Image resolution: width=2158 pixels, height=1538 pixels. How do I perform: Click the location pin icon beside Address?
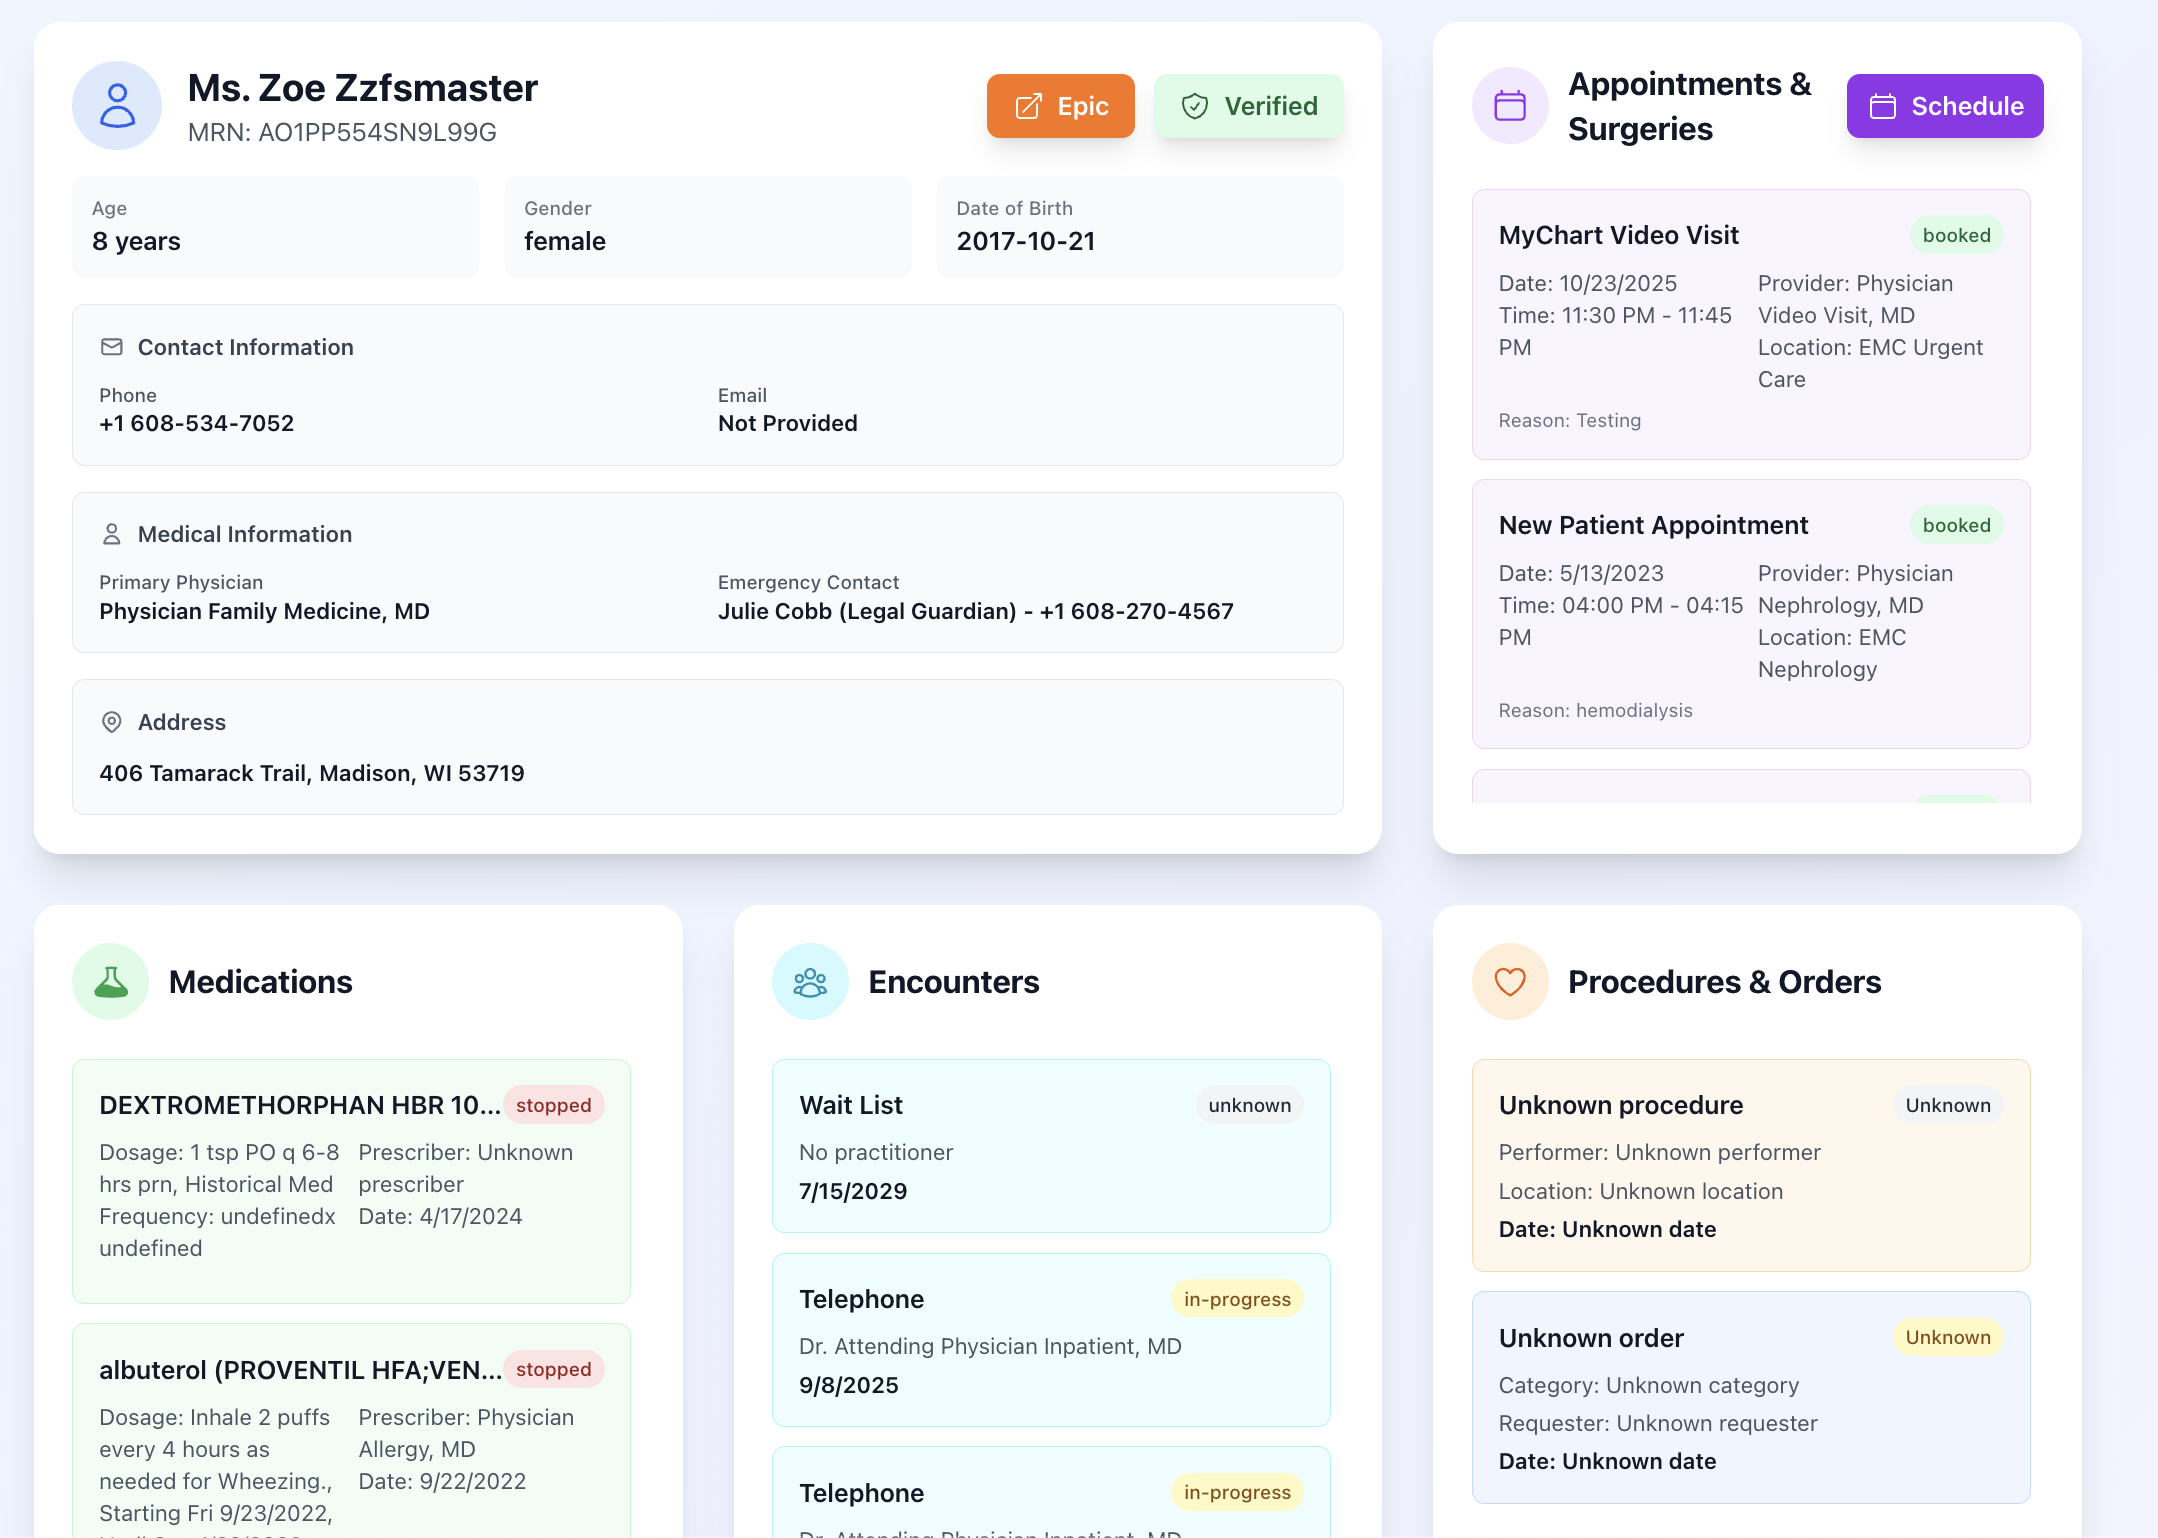click(x=111, y=721)
